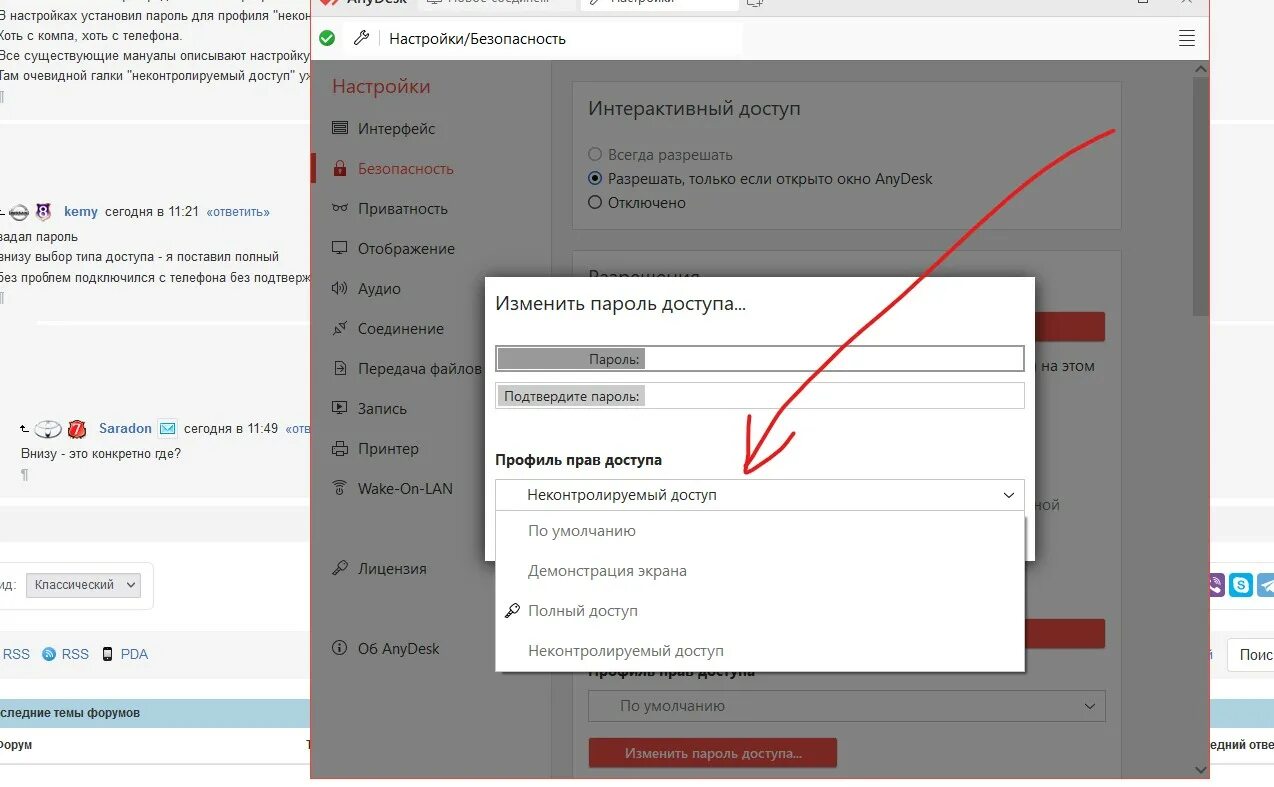The height and width of the screenshot is (787, 1274).
Task: Click the green checkmark connection status icon
Action: [327, 39]
